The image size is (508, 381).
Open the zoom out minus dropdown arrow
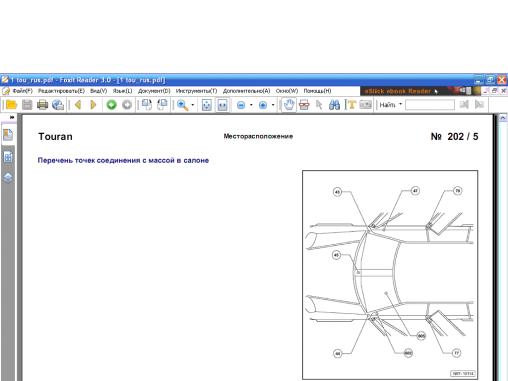[251, 105]
